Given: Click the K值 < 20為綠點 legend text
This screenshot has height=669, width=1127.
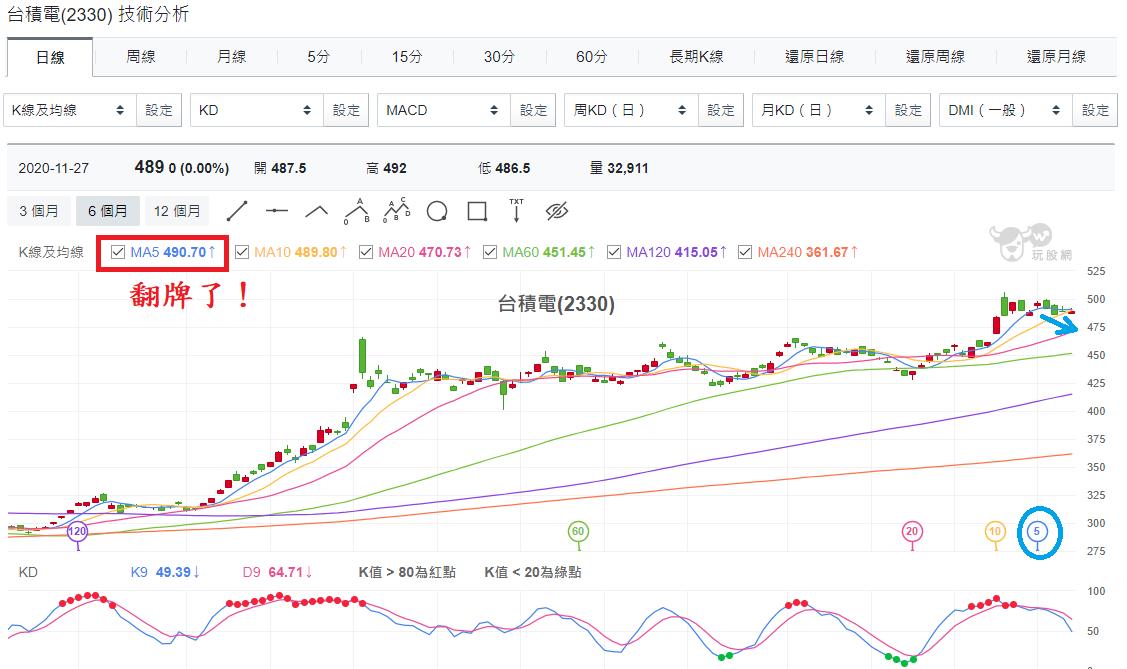Looking at the screenshot, I should point(533,572).
